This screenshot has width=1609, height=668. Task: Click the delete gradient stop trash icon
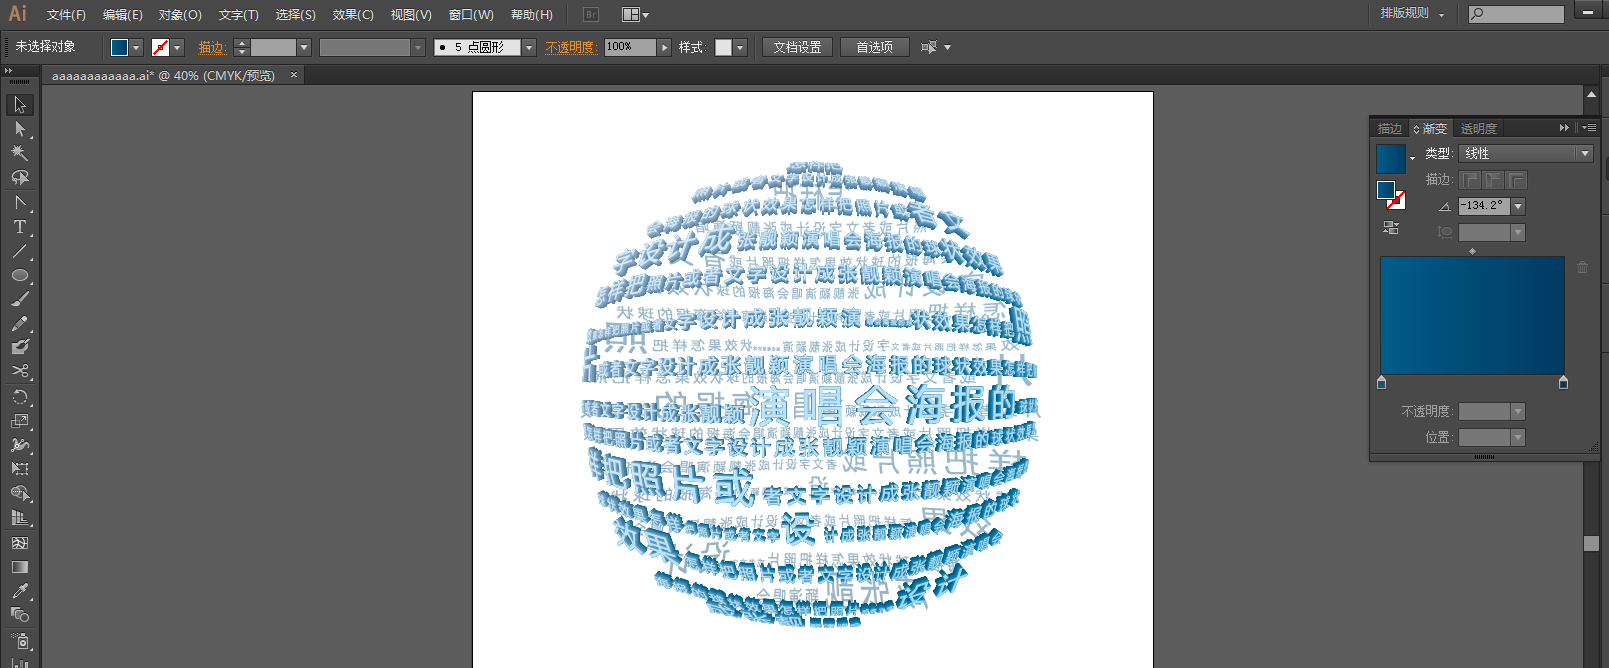click(x=1582, y=267)
